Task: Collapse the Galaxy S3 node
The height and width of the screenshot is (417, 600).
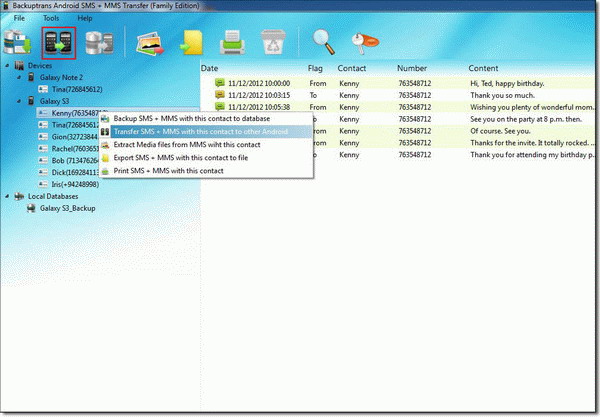Action: point(19,101)
